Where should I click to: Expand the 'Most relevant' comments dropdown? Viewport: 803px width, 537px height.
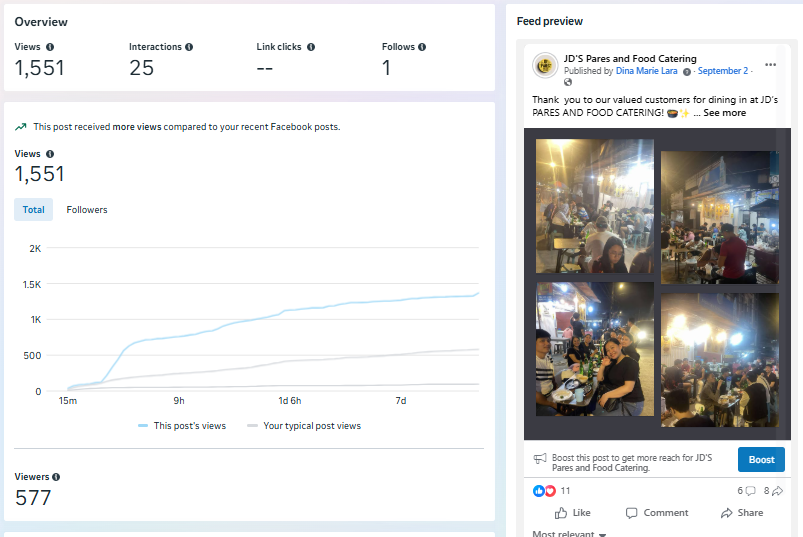569,534
